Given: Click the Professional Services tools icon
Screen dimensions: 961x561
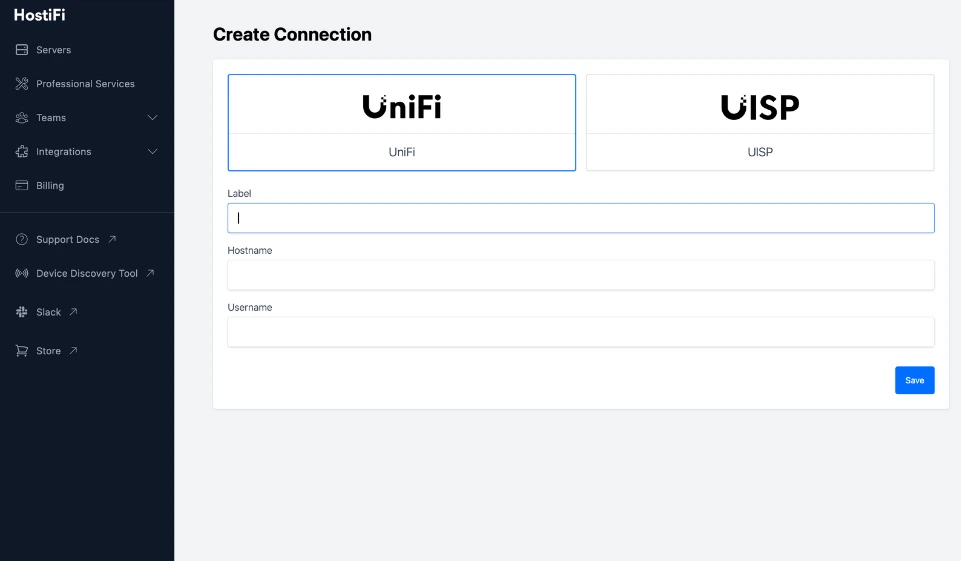Looking at the screenshot, I should 22,83.
